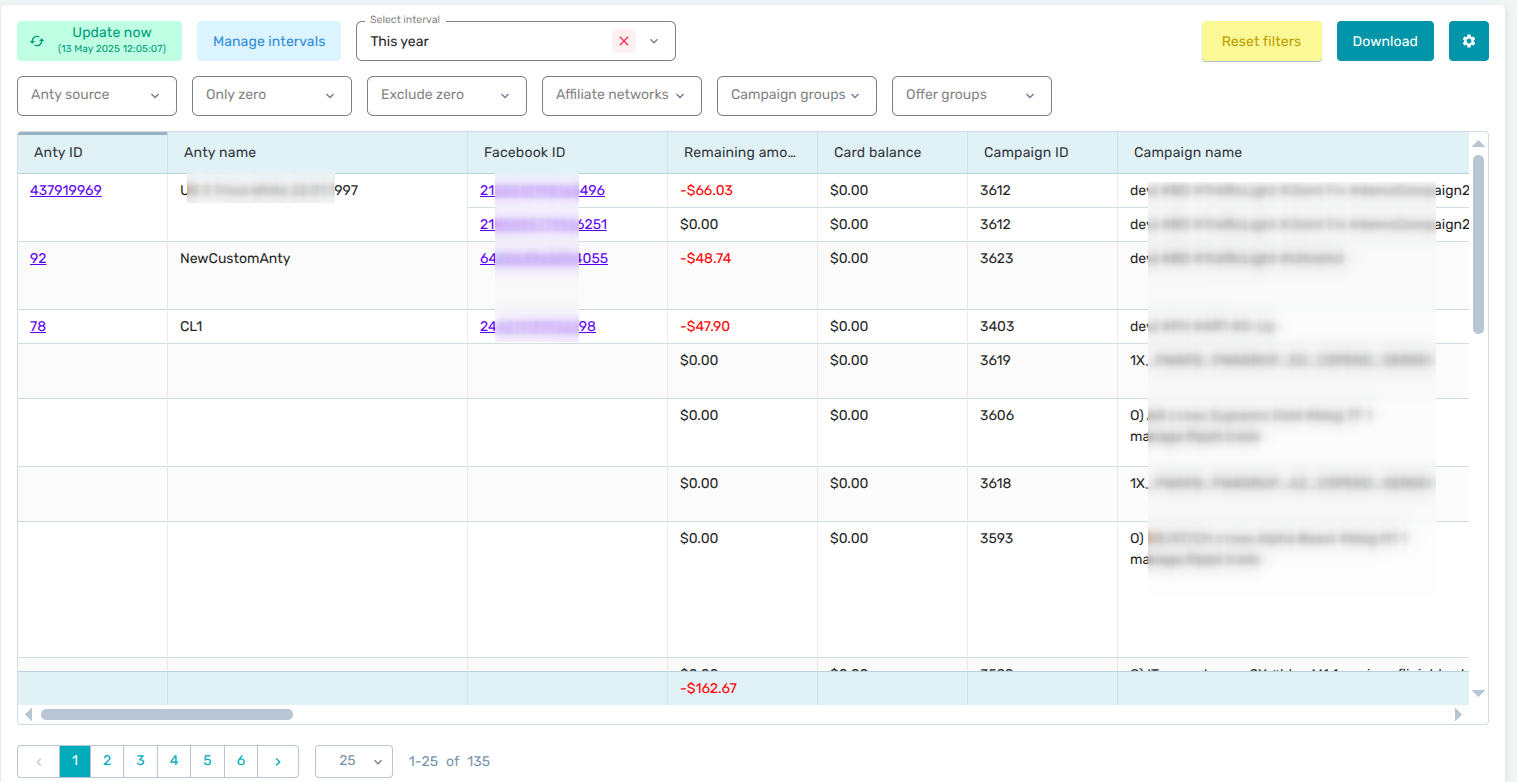Click the Campaign ID column header
Image resolution: width=1517 pixels, height=782 pixels.
point(1042,153)
